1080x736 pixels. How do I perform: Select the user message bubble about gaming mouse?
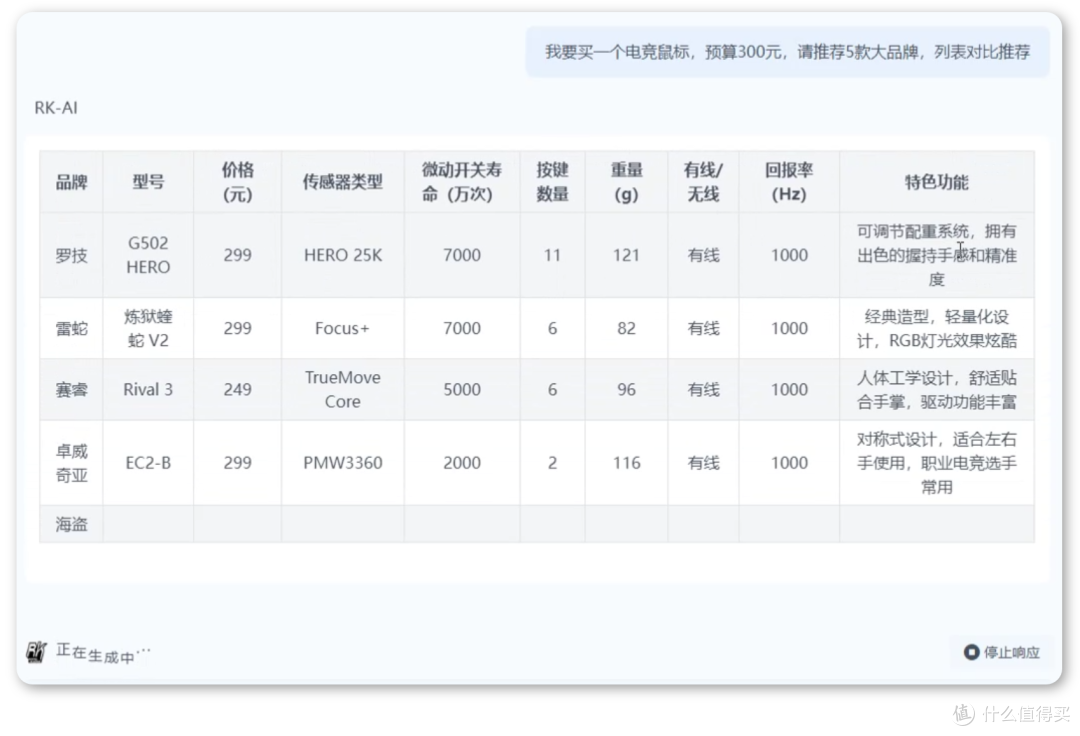click(787, 52)
